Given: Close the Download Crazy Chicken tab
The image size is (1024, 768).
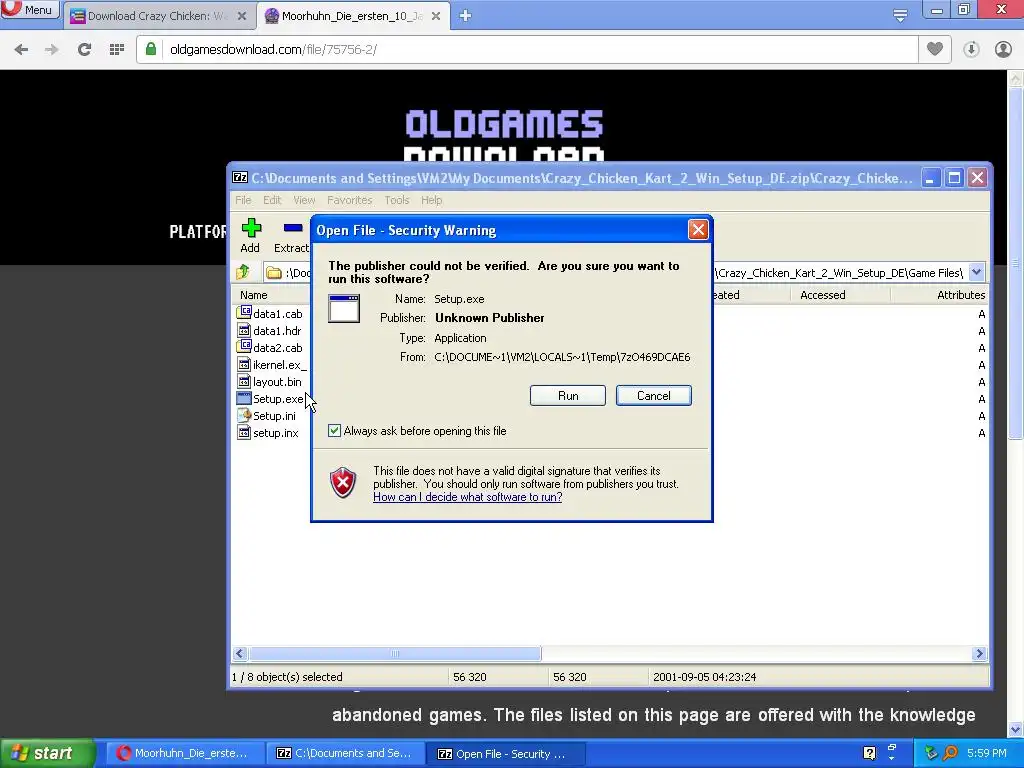Looking at the screenshot, I should 242,16.
